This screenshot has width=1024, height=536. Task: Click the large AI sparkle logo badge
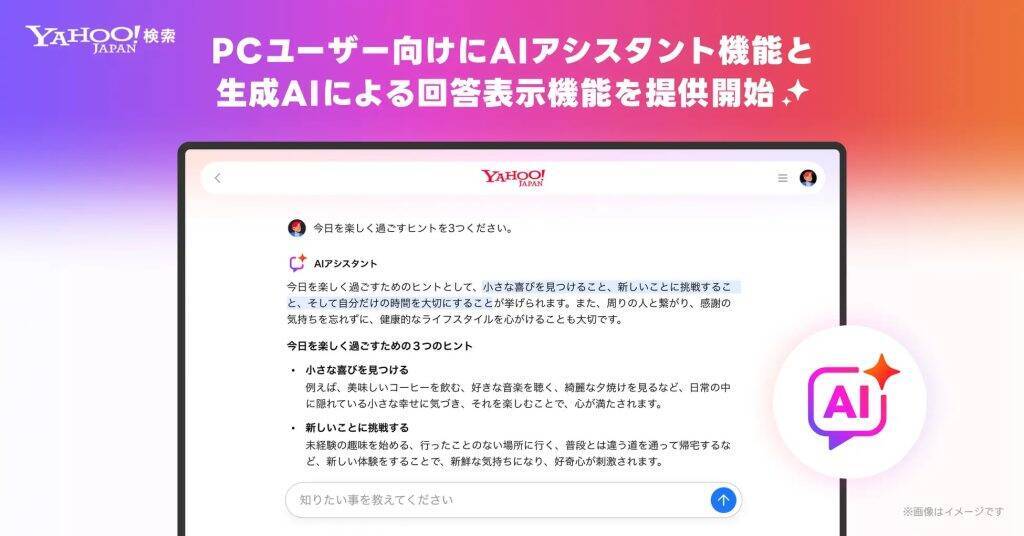point(850,402)
